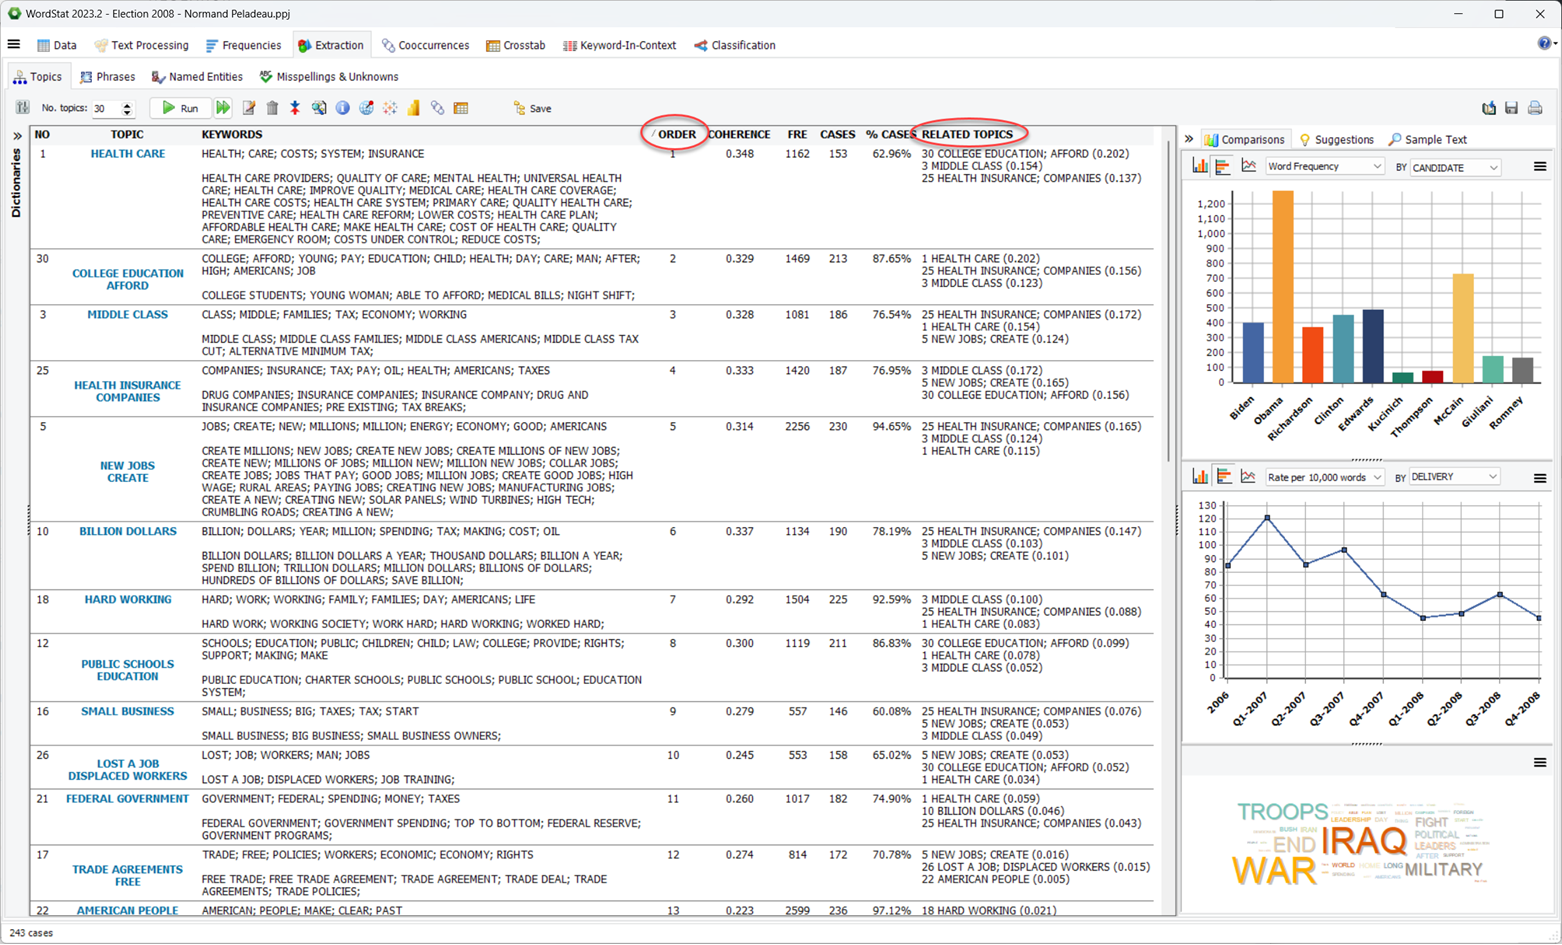
Task: Select vertical bar chart icon in Rate per 10,000 panel
Action: point(1200,477)
